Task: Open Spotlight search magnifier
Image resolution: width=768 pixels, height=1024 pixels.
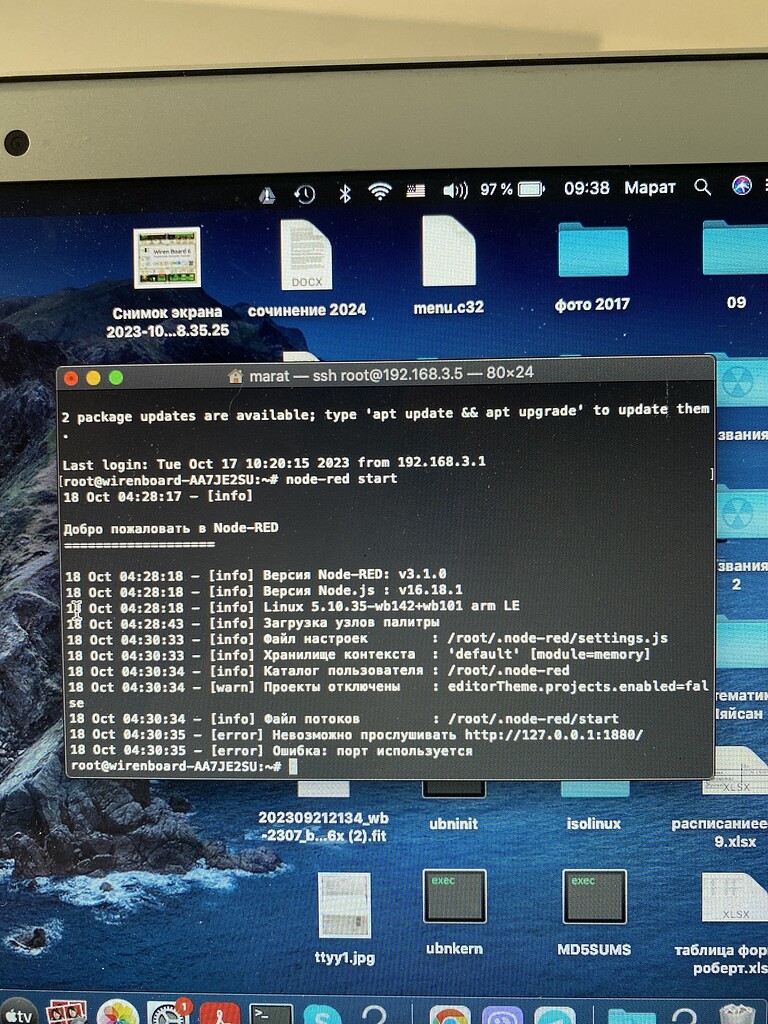Action: pos(703,187)
